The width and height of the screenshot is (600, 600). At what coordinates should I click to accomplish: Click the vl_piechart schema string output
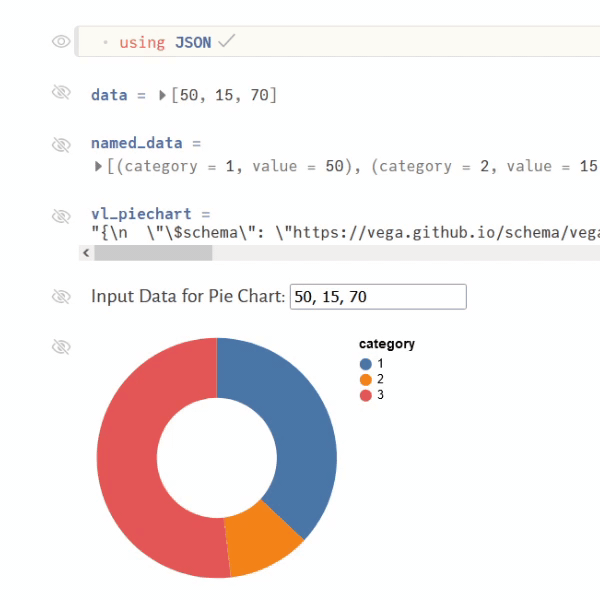pos(346,233)
